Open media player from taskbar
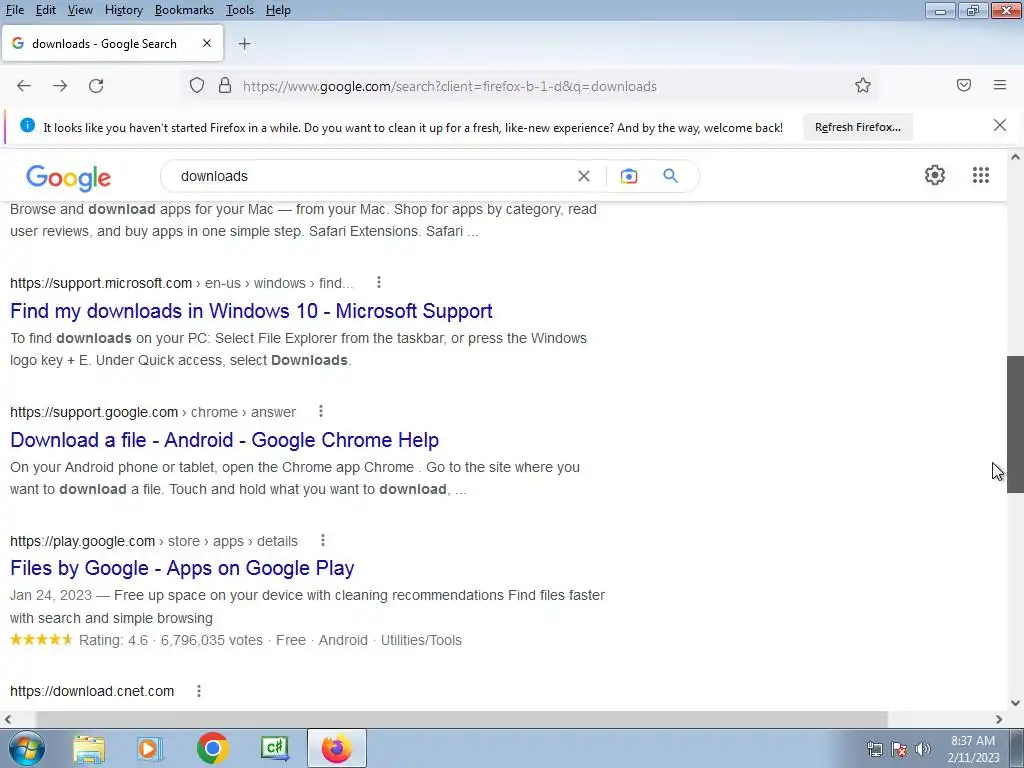This screenshot has height=768, width=1024. coord(148,748)
